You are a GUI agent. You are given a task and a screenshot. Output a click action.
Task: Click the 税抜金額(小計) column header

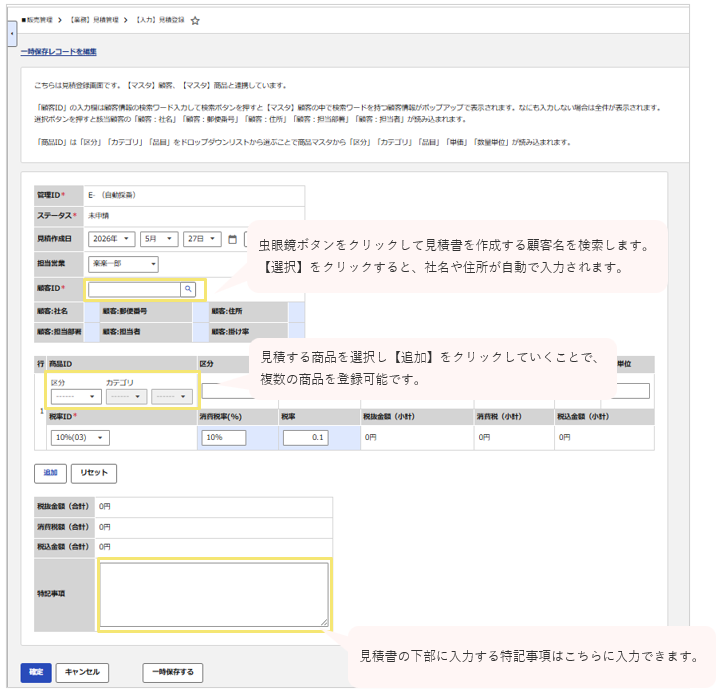tap(417, 417)
